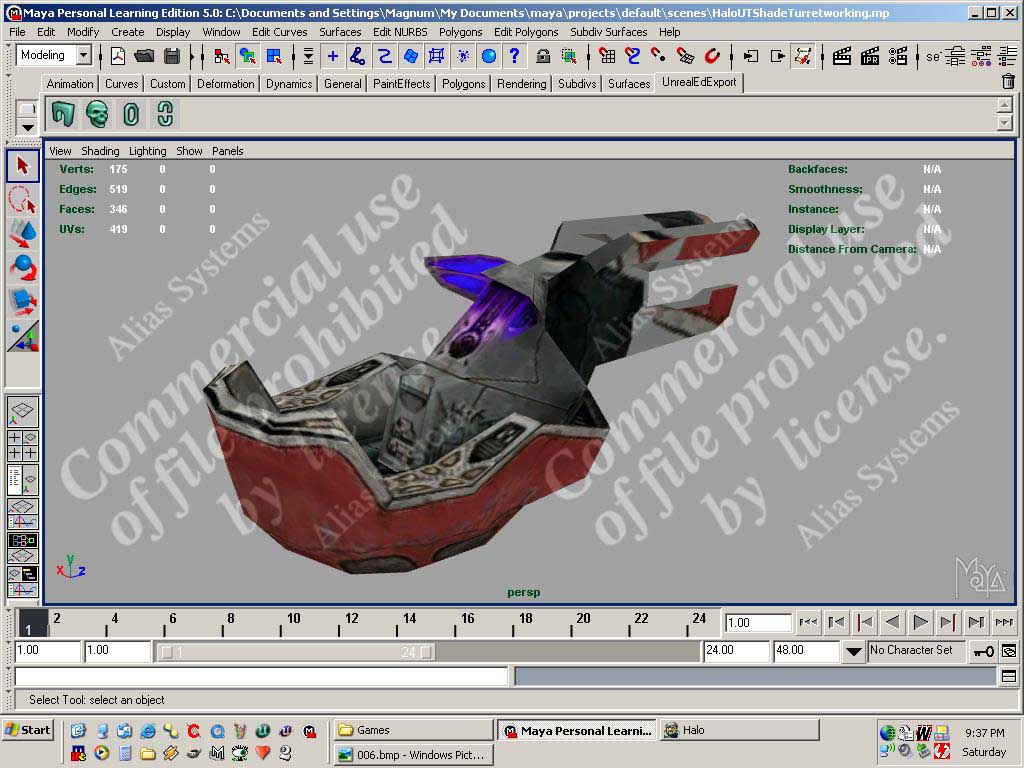This screenshot has width=1024, height=768.
Task: Open the Subdiv Surfaces menu
Action: tap(608, 32)
